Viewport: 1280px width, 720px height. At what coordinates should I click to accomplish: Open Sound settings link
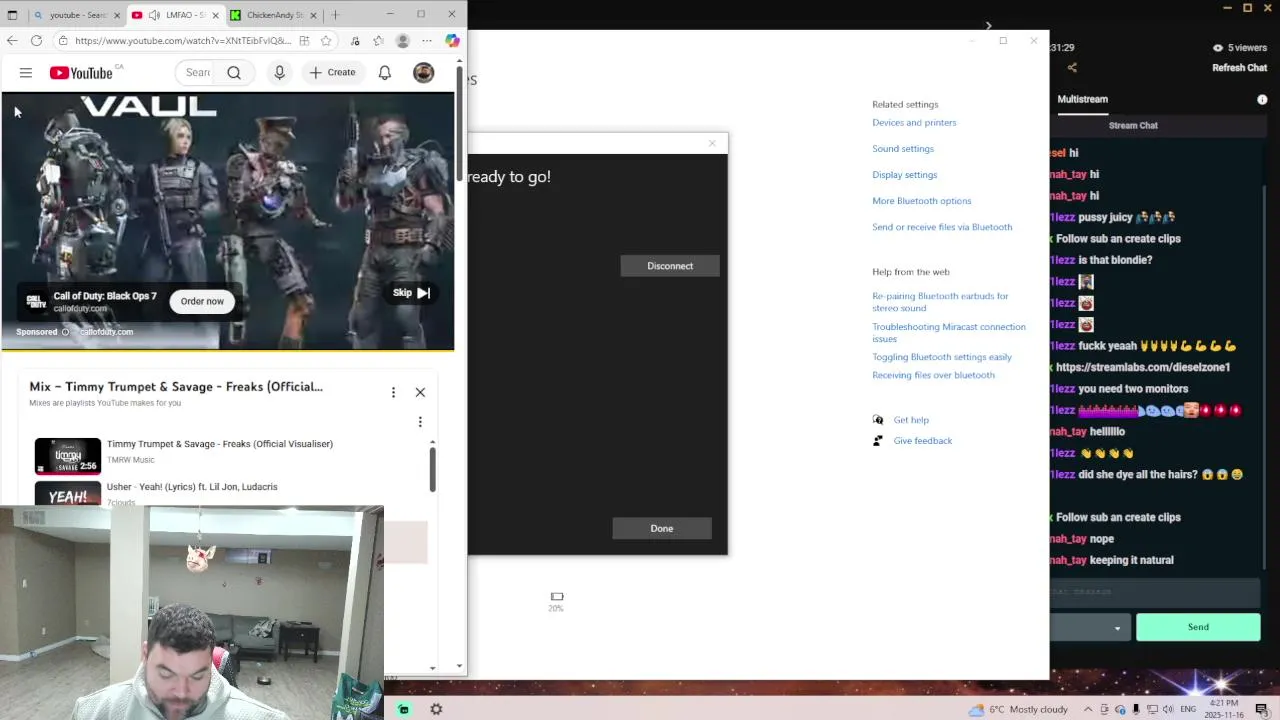point(903,149)
